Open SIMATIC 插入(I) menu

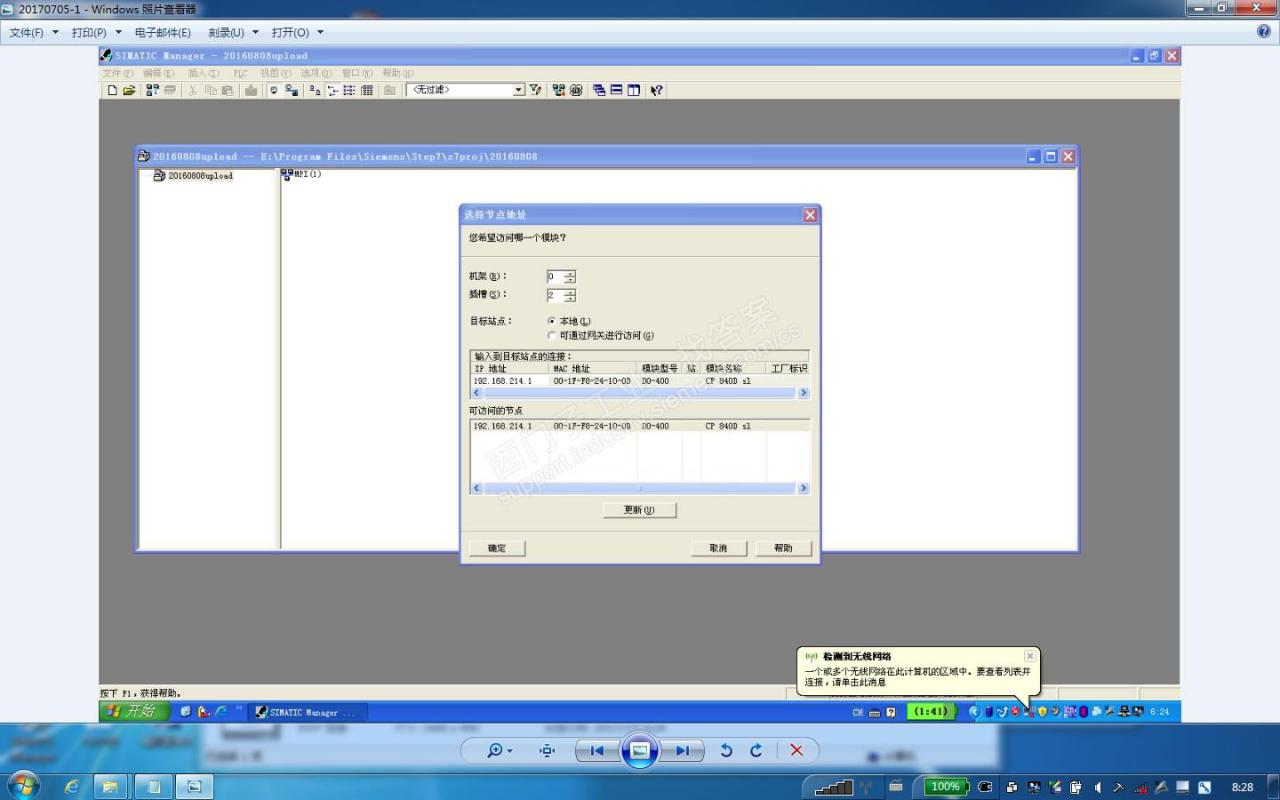(x=203, y=73)
